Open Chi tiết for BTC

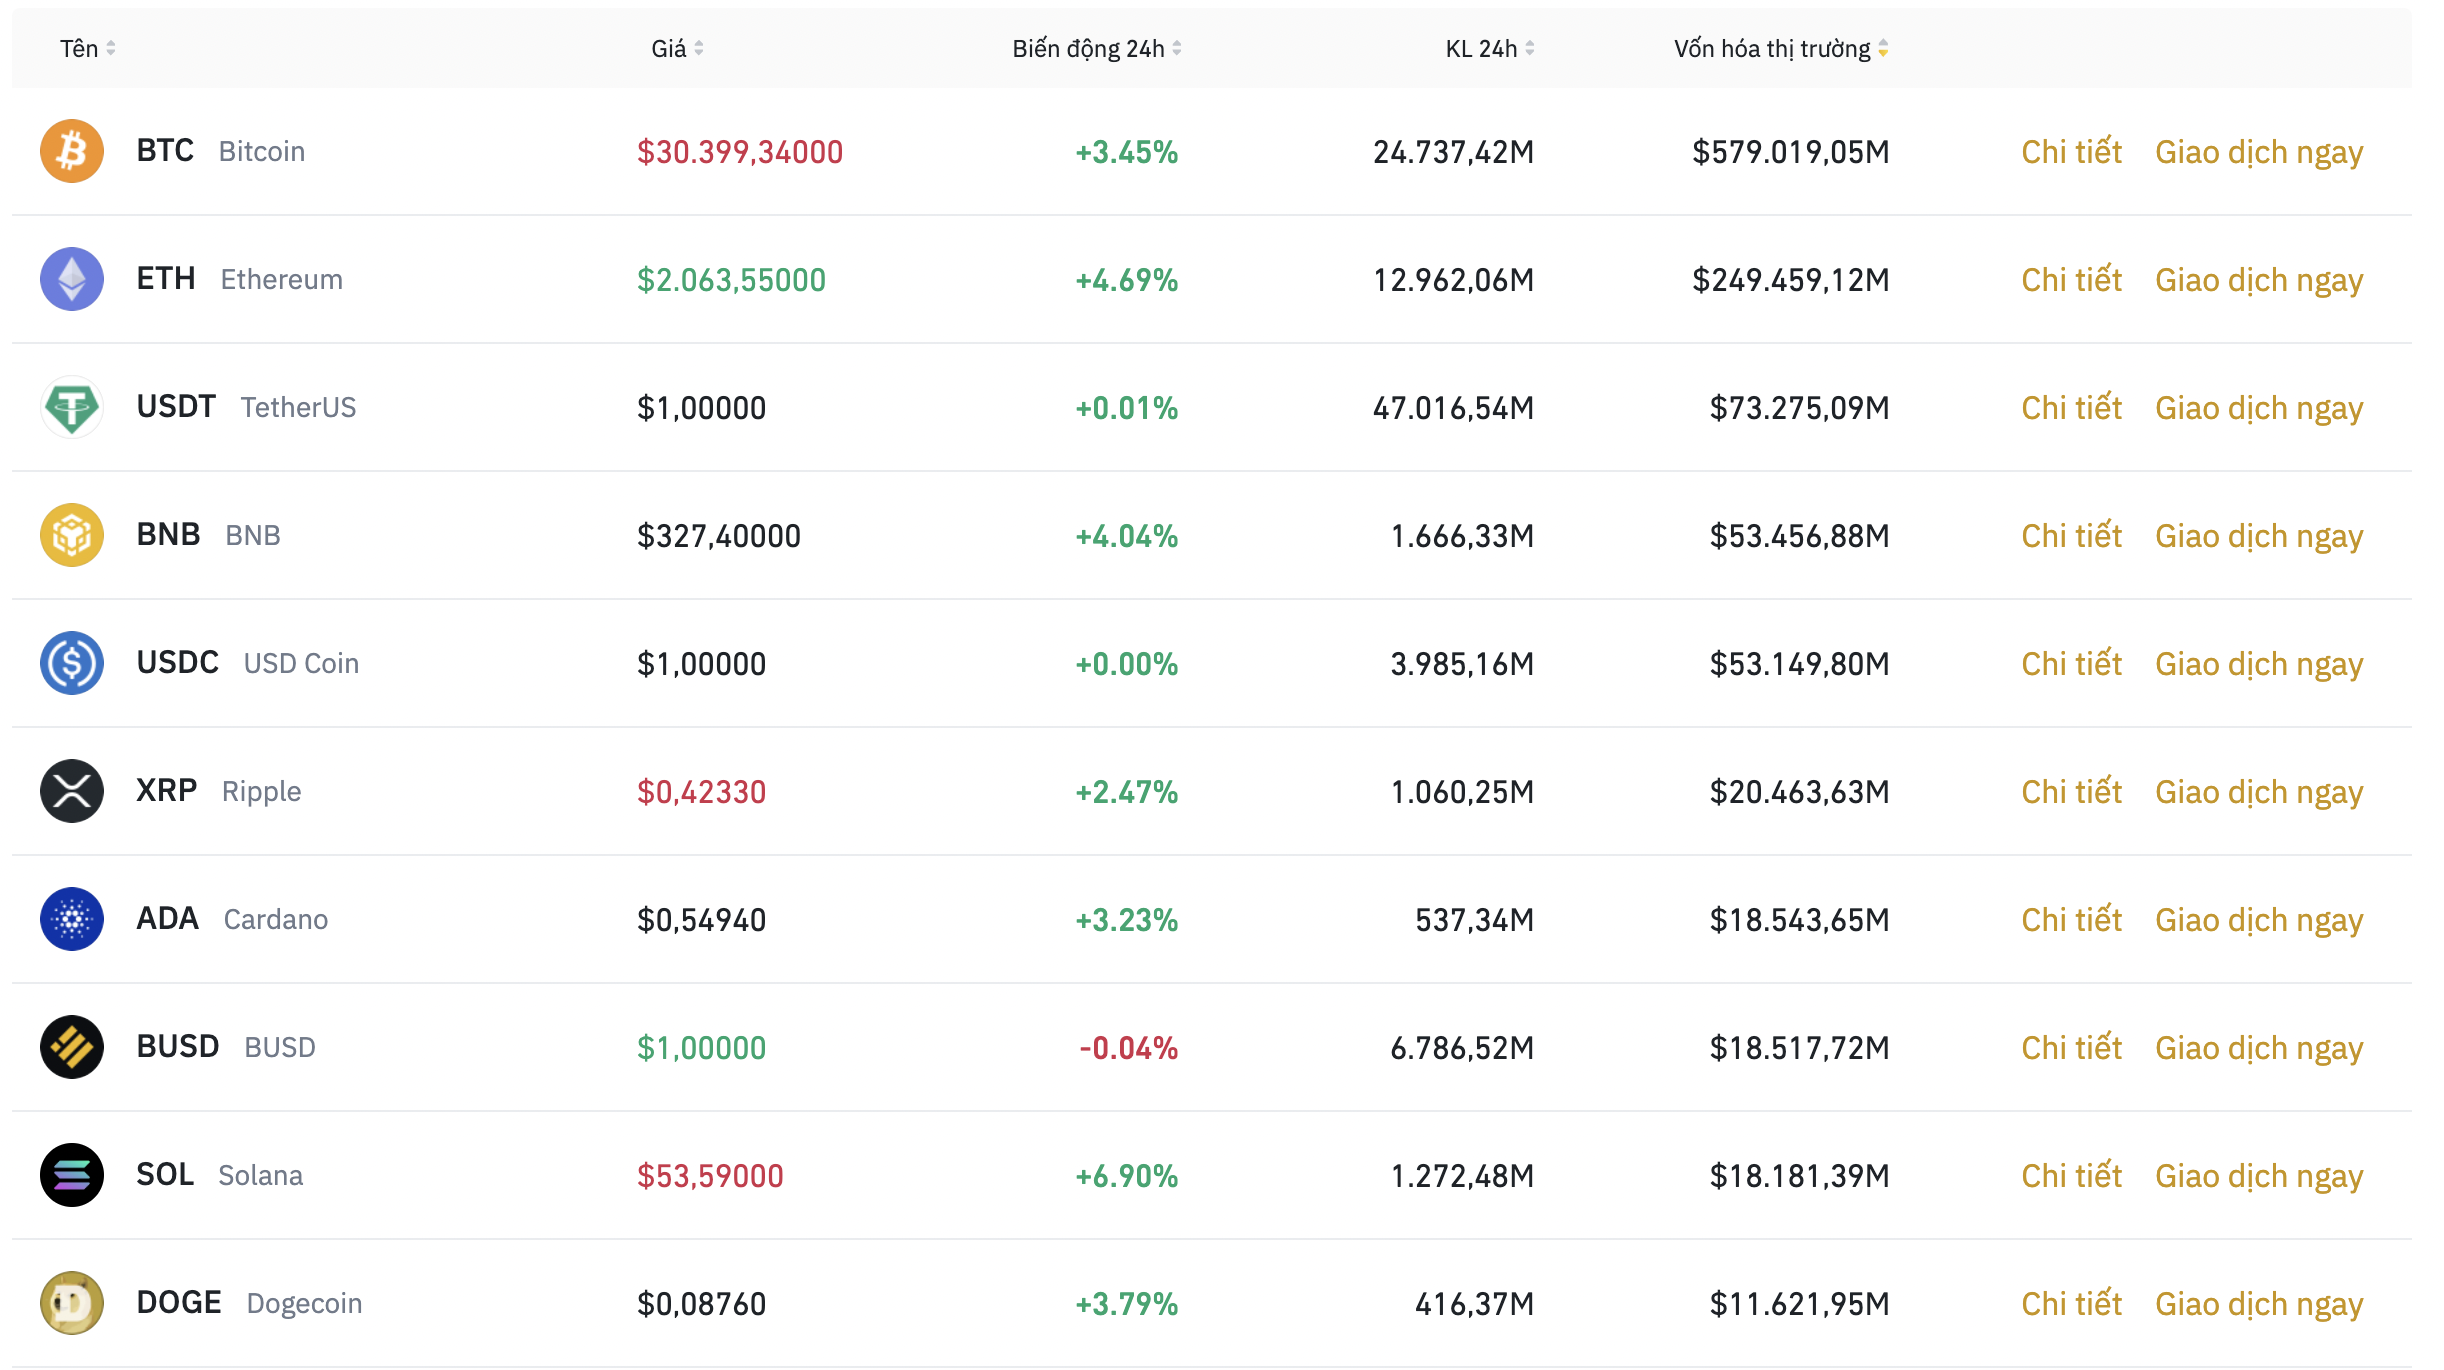click(x=2071, y=151)
